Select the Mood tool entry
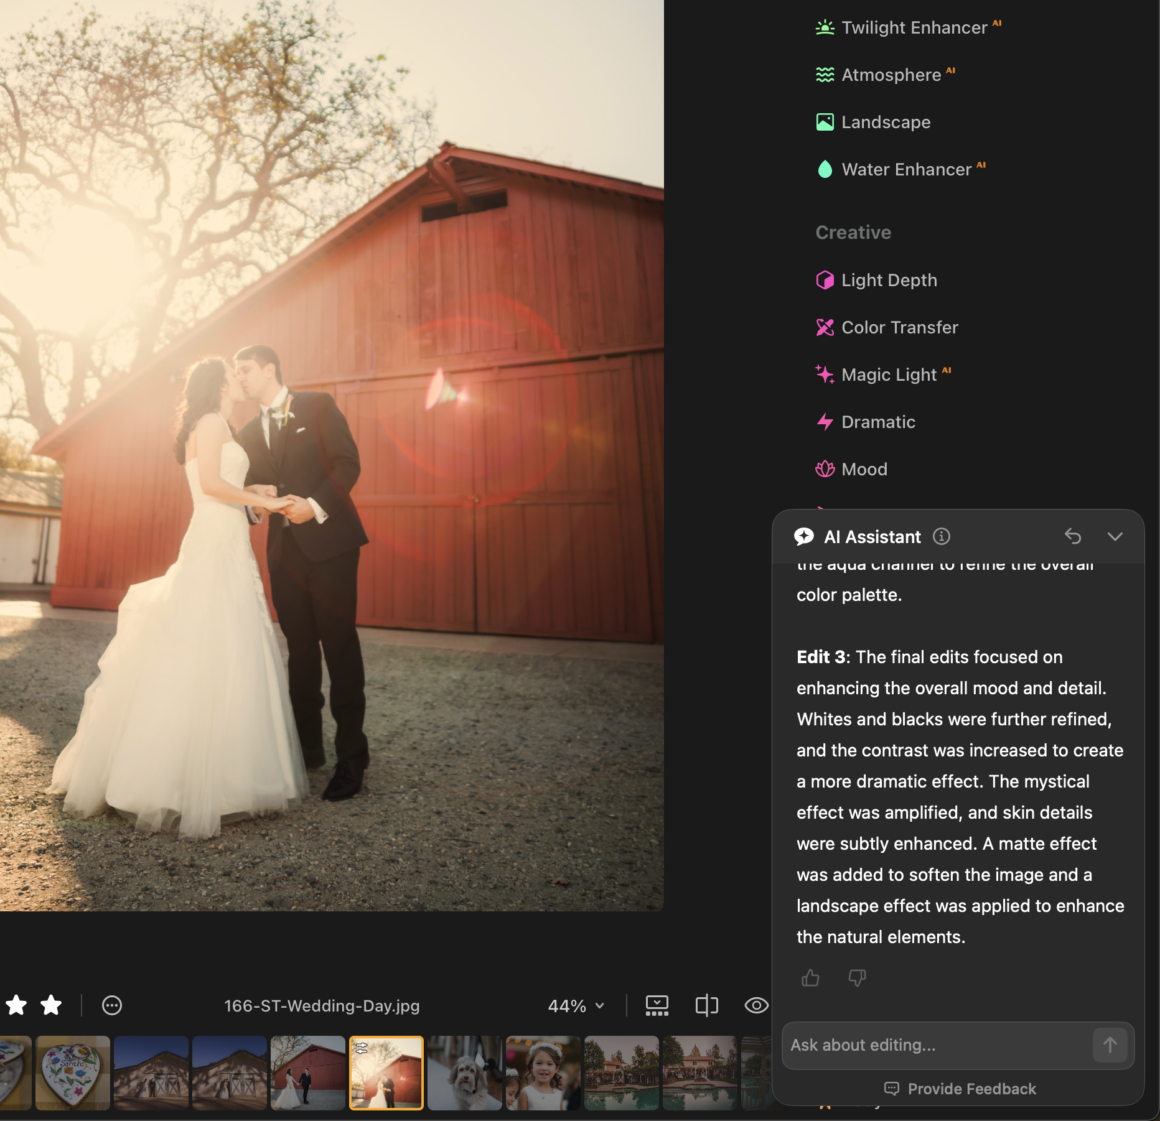1160x1121 pixels. (863, 469)
